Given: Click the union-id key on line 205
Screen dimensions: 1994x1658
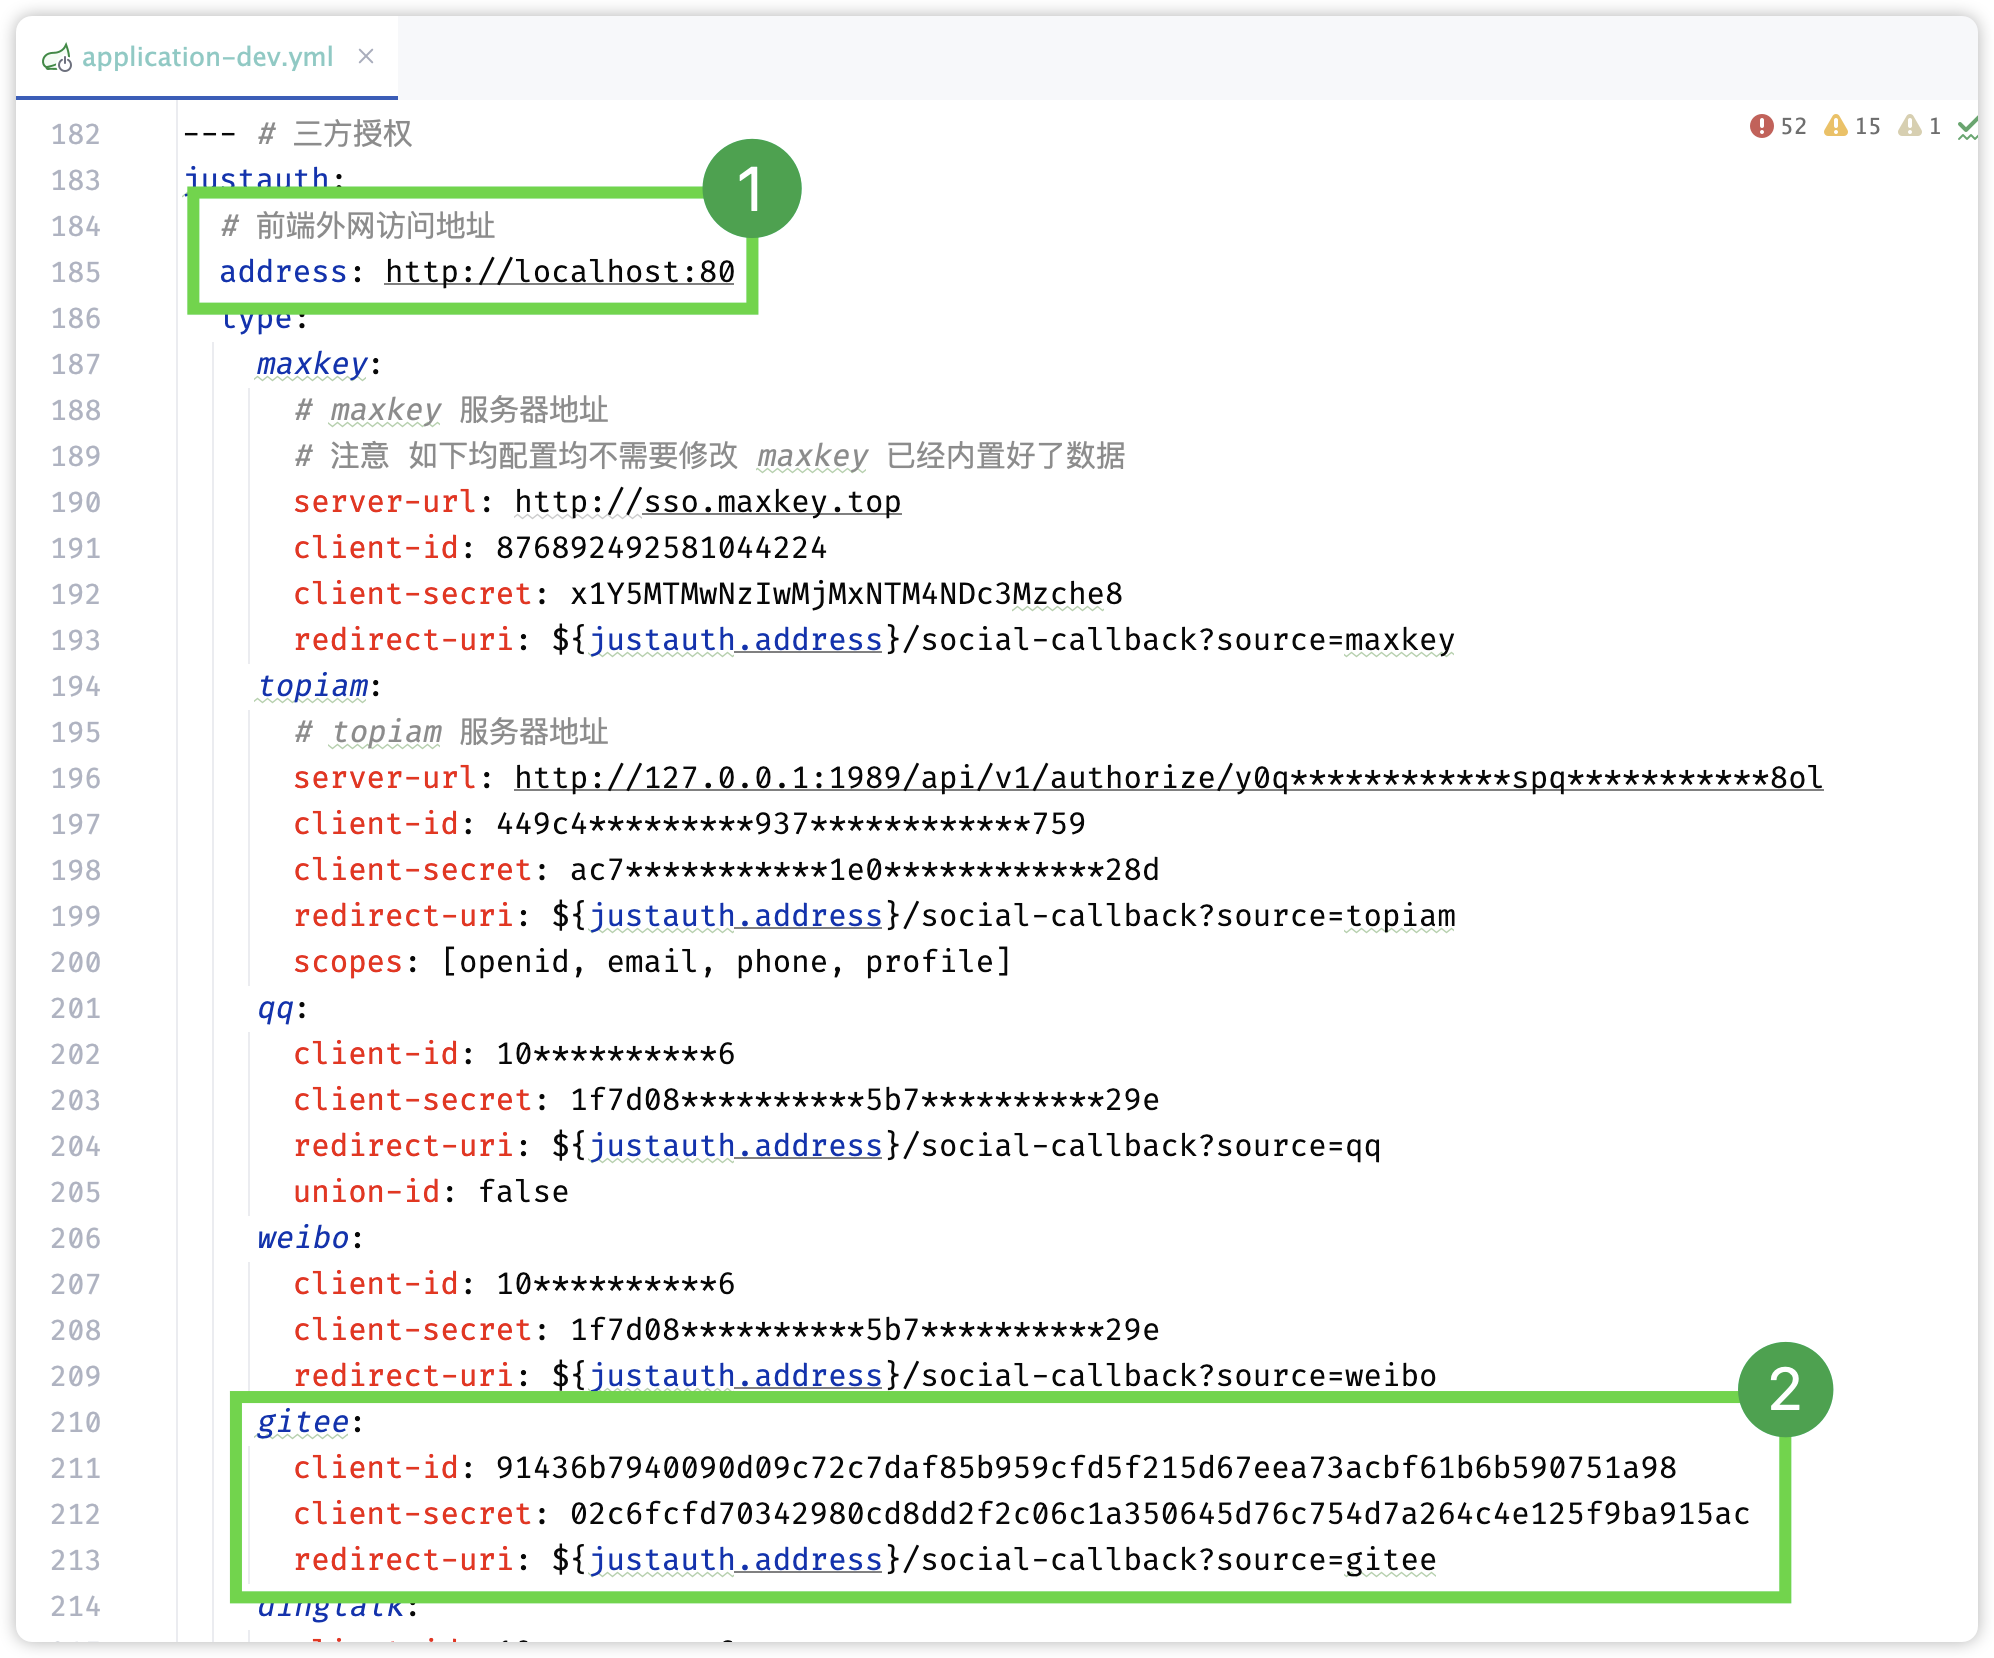Looking at the screenshot, I should [x=367, y=1192].
